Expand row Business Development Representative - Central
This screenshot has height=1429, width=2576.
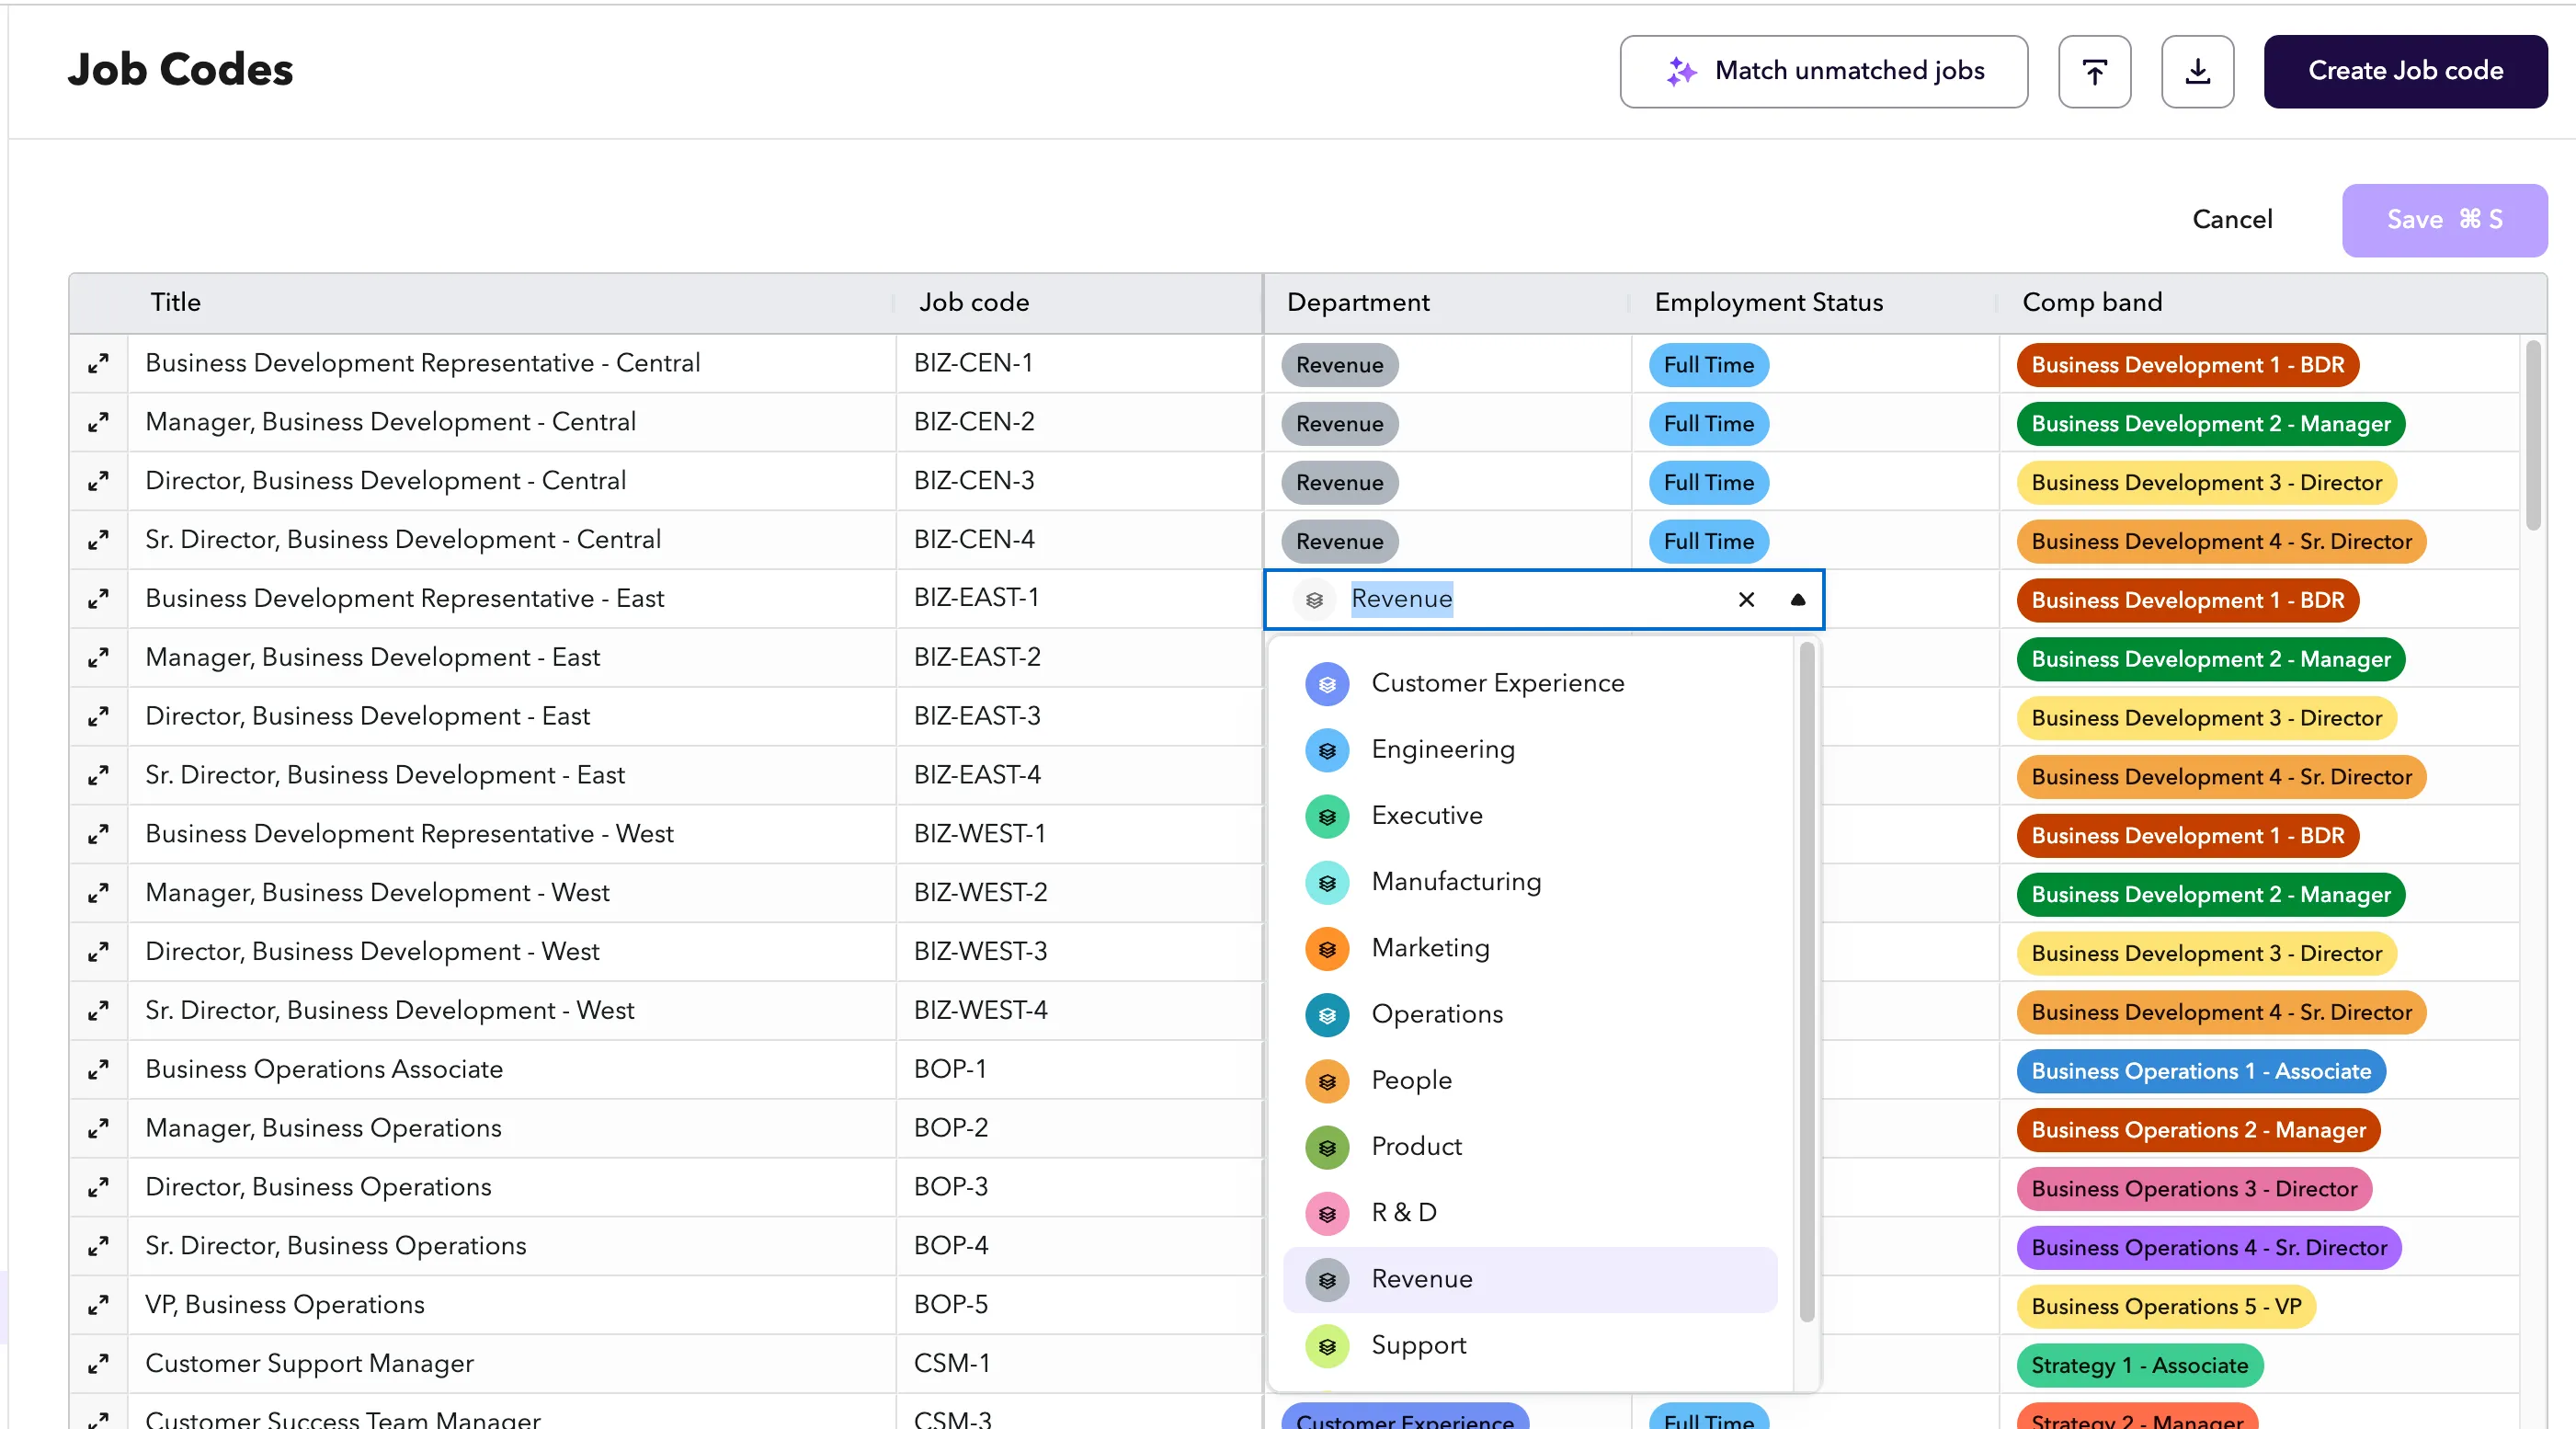[98, 364]
